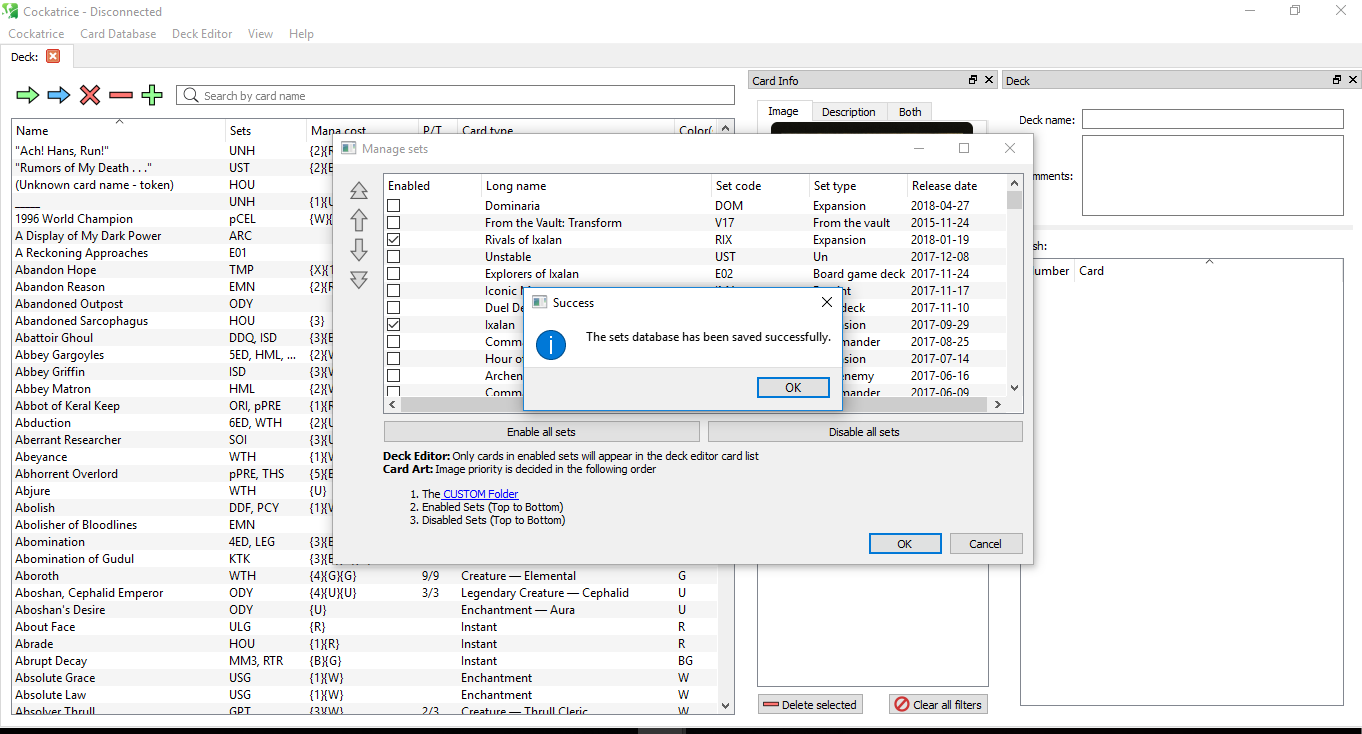Close the Card Info panel
Image resolution: width=1362 pixels, height=734 pixels.
[x=989, y=80]
